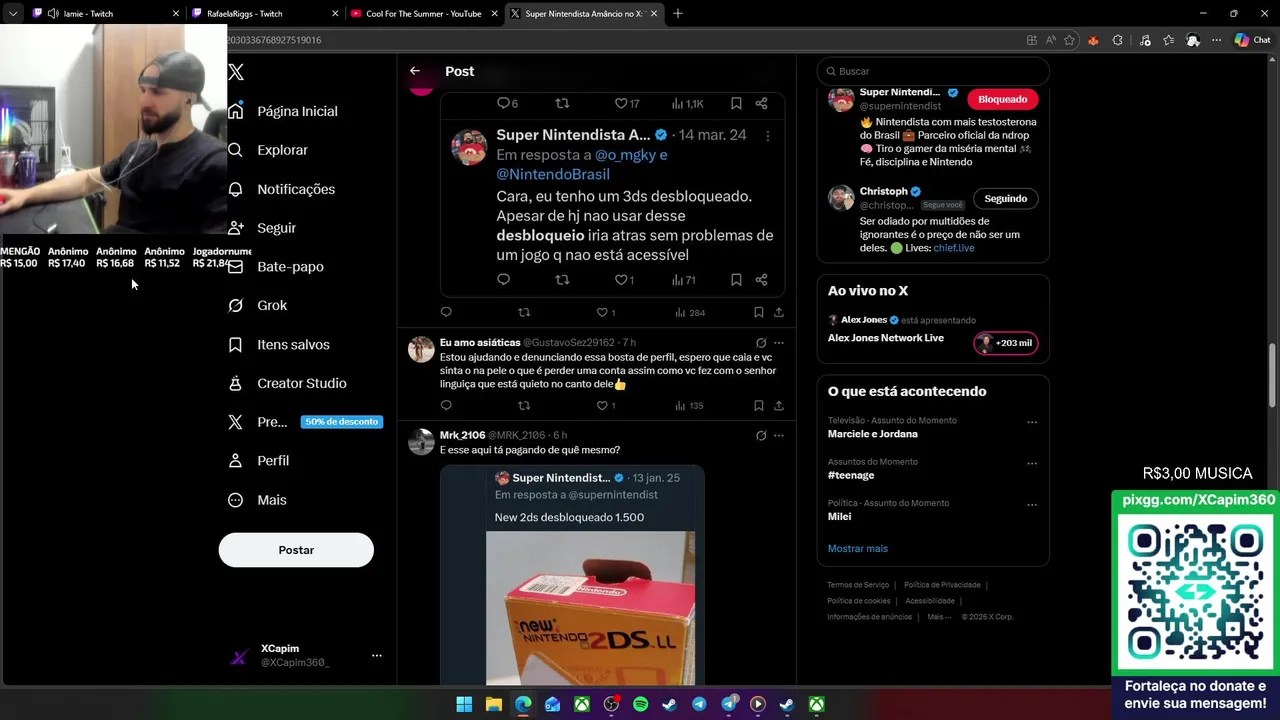1280x720 pixels.
Task: Open Bate-papo in the sidebar
Action: (x=276, y=267)
